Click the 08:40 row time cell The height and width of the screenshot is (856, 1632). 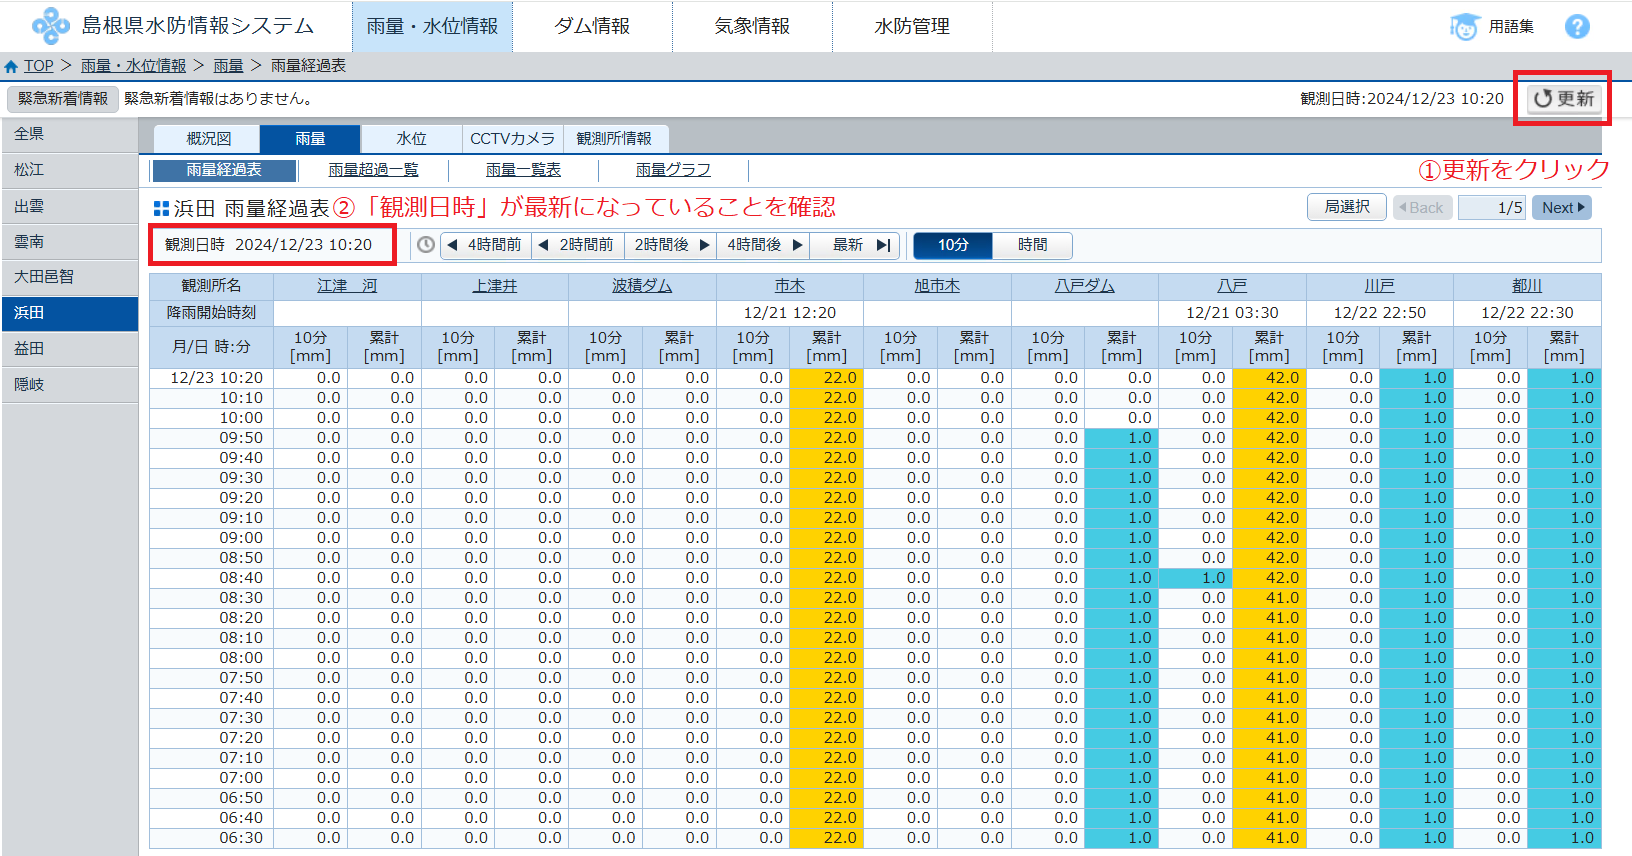click(x=212, y=578)
